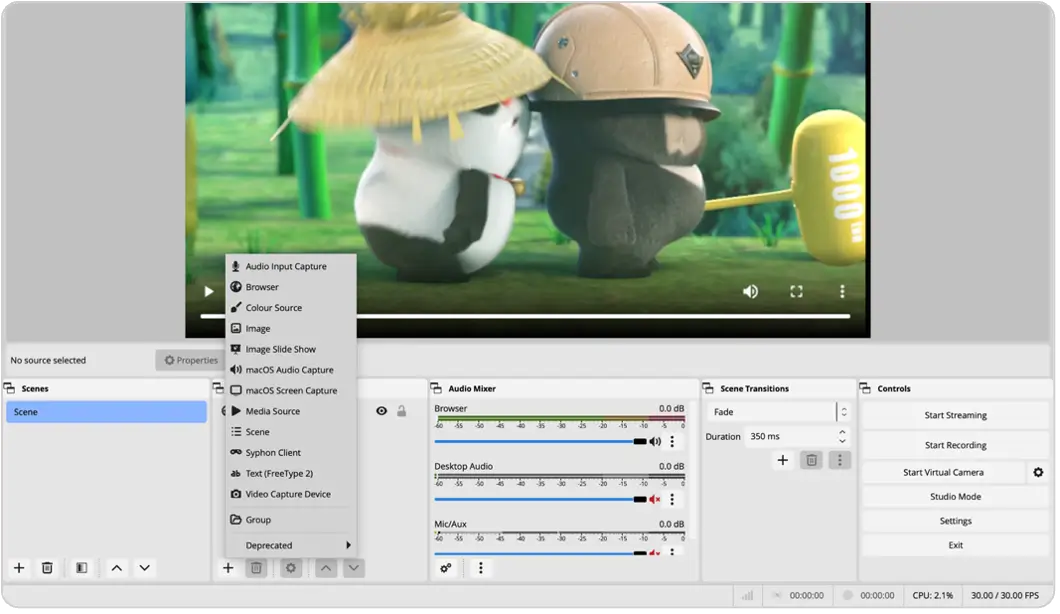Toggle the source lock icon
This screenshot has width=1060, height=614.
pos(402,412)
